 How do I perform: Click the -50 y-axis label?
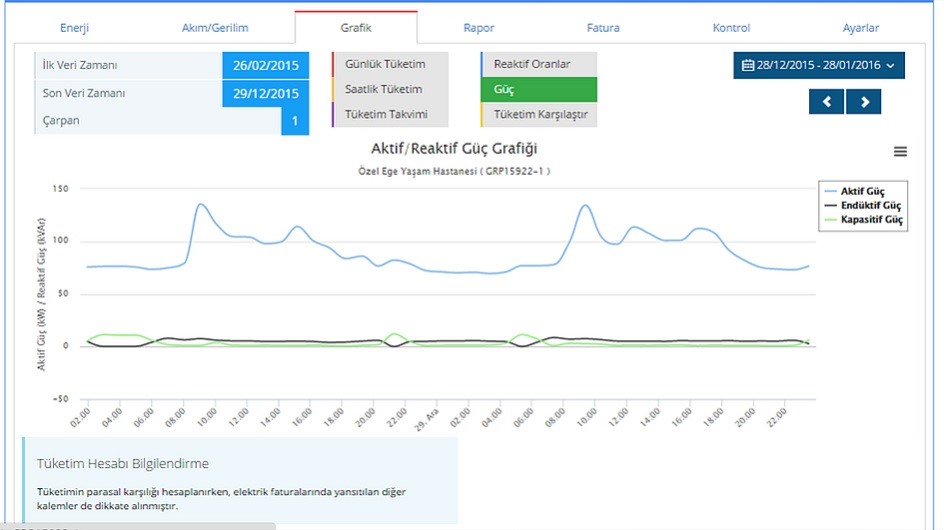click(60, 399)
